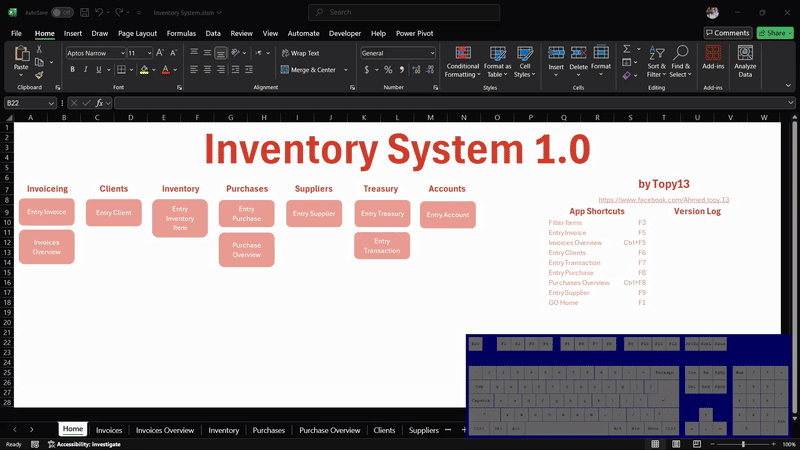Click the Entry Client button
The width and height of the screenshot is (800, 450).
114,213
